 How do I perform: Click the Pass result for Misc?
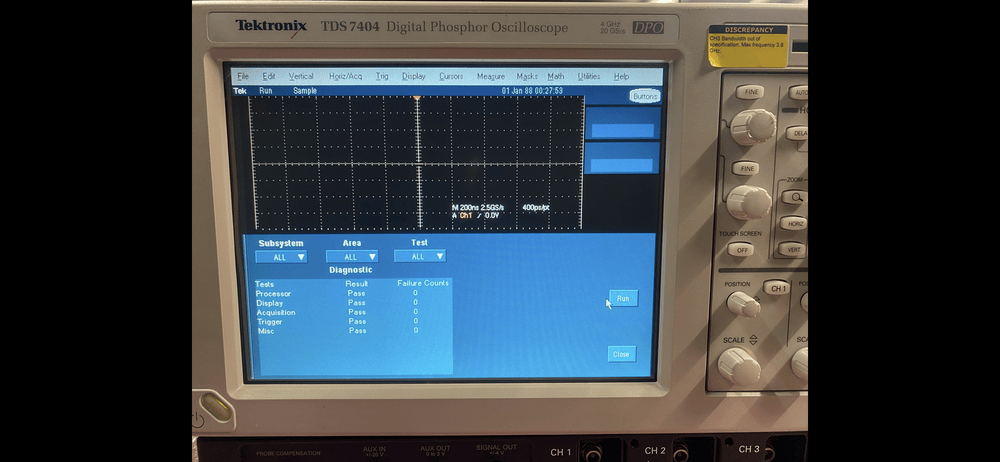(358, 331)
